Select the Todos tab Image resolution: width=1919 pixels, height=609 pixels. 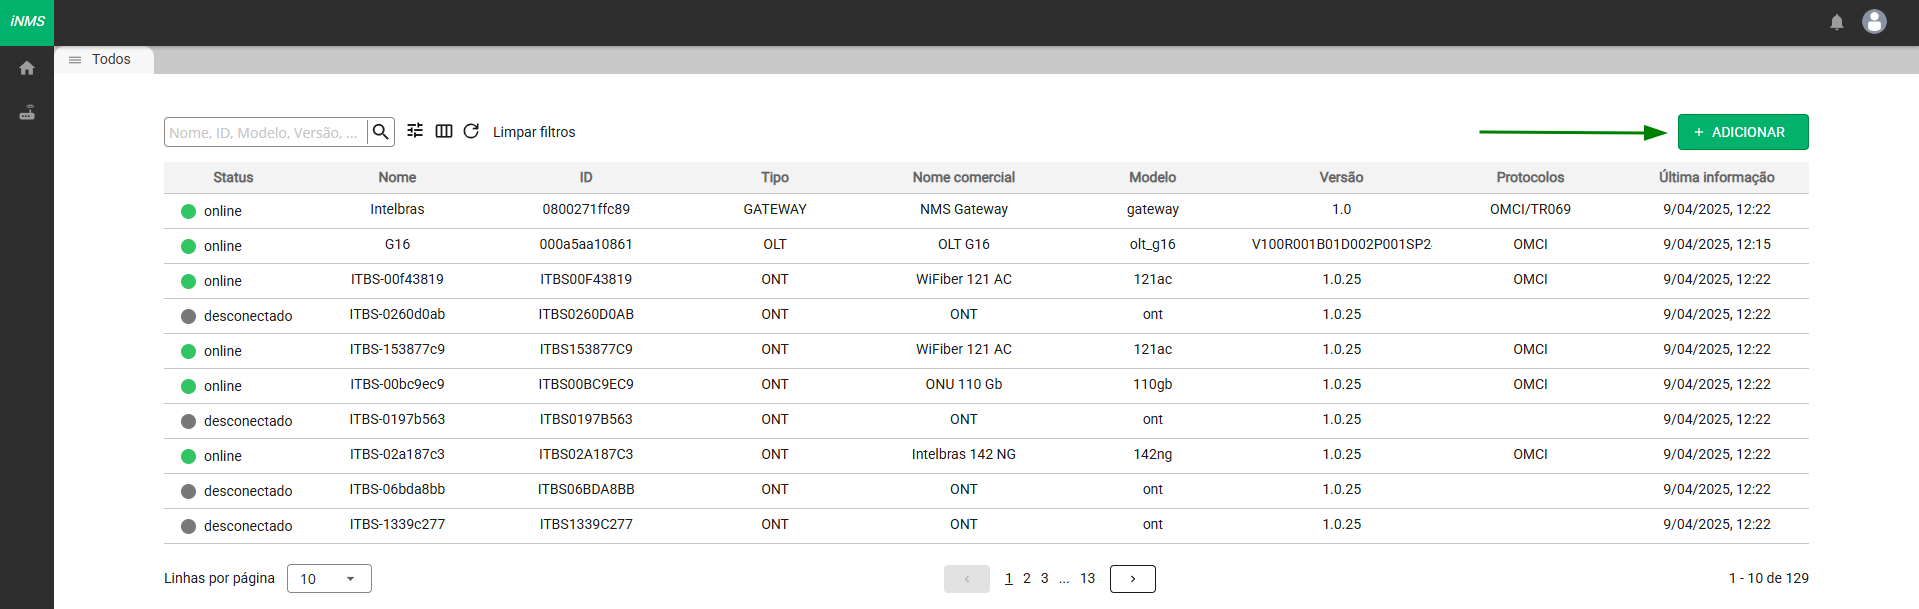coord(104,60)
